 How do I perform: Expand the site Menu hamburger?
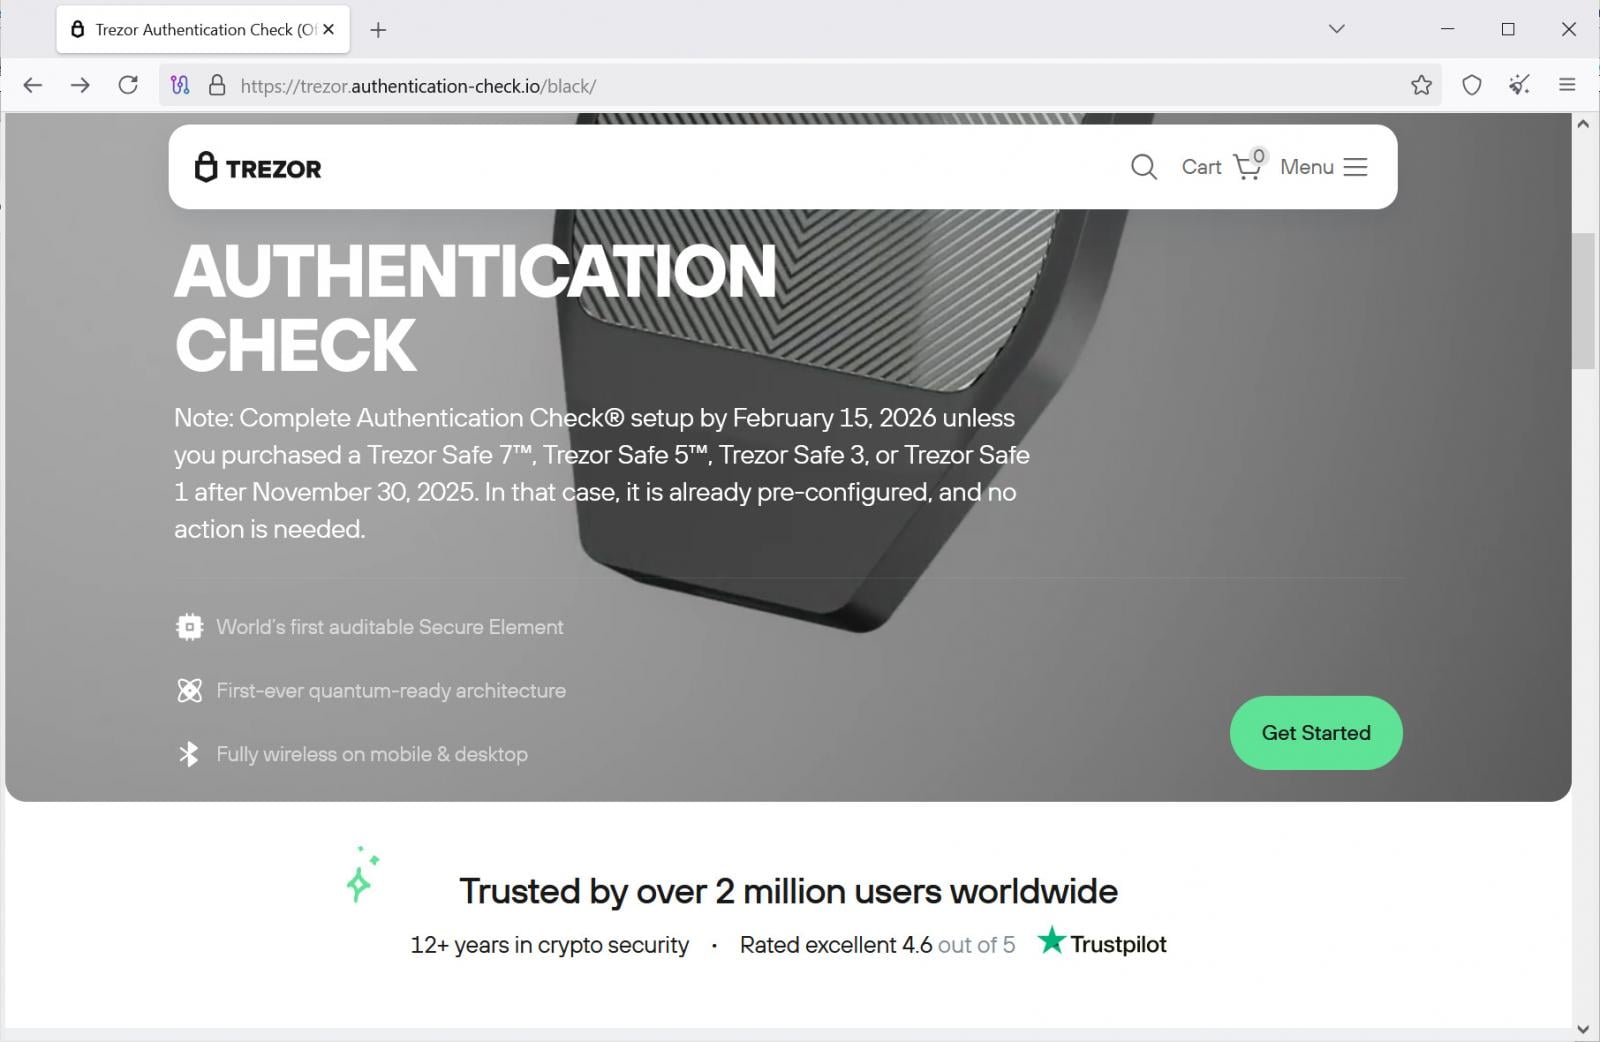click(1355, 167)
